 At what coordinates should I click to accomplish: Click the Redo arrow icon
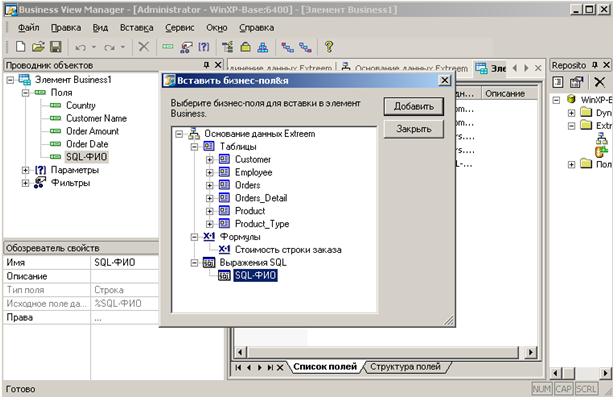[109, 48]
